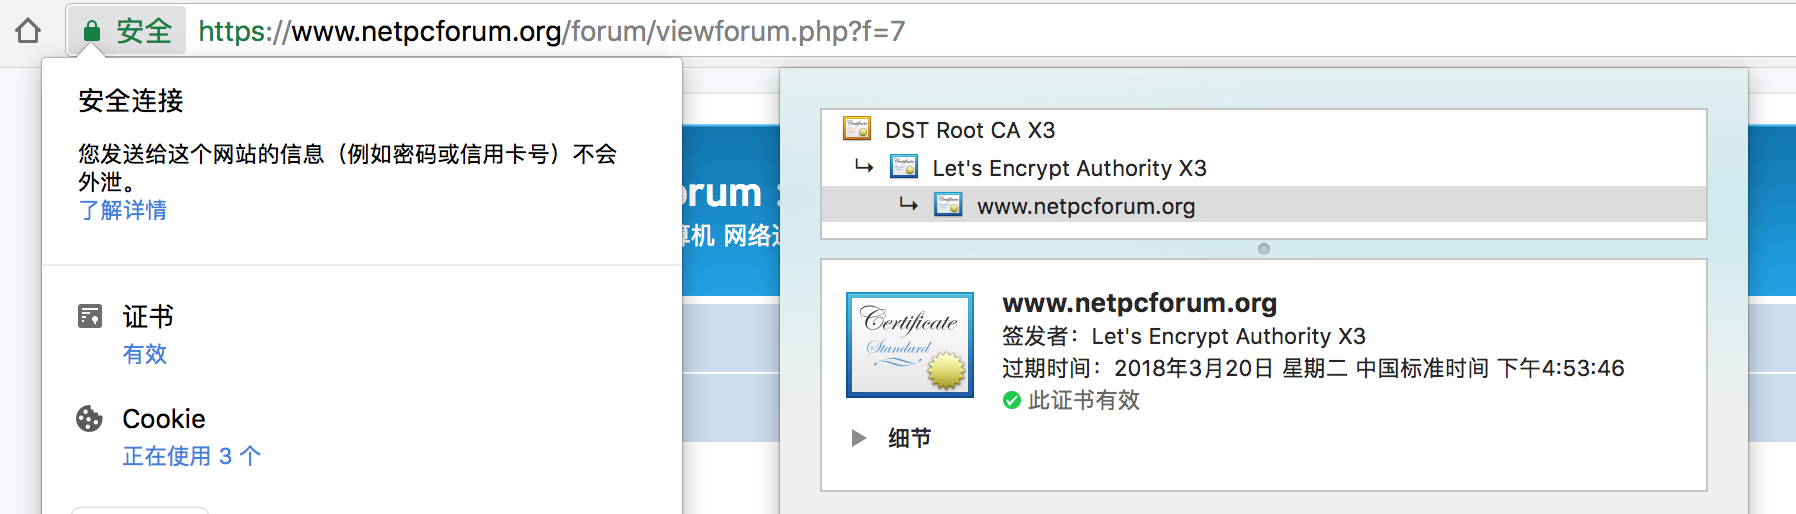This screenshot has width=1796, height=514.
Task: Select the www.netpcforum.org certificate row
Action: point(1264,205)
